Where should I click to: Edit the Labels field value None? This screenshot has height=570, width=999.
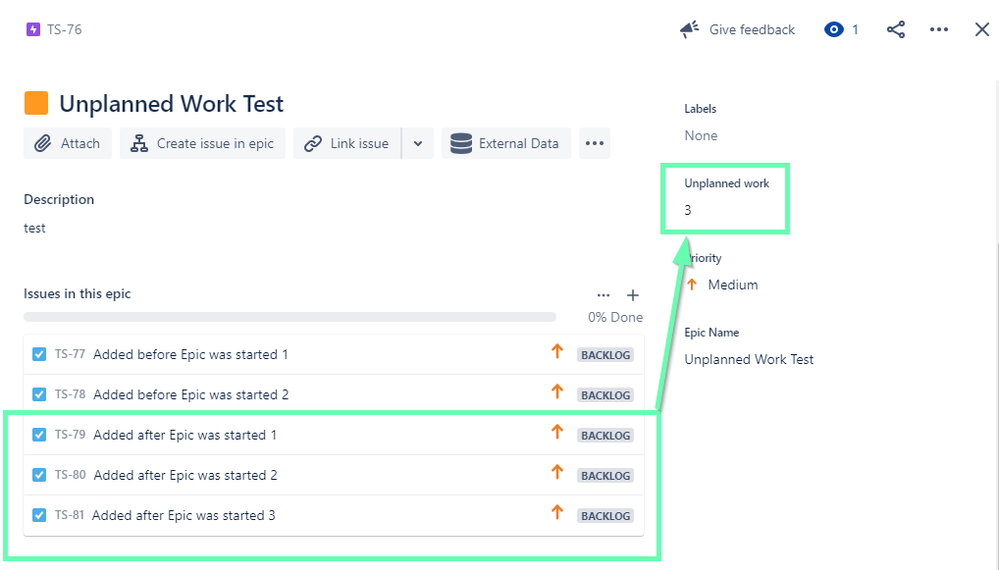(x=701, y=136)
